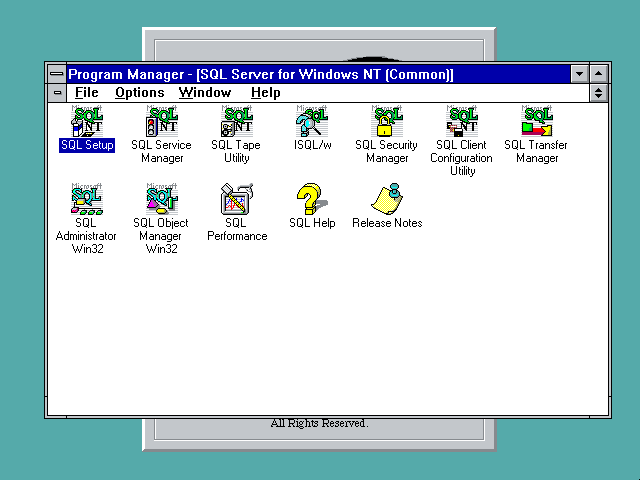The height and width of the screenshot is (480, 640).
Task: Select the SQL Transfer Manager icon
Action: (x=537, y=121)
